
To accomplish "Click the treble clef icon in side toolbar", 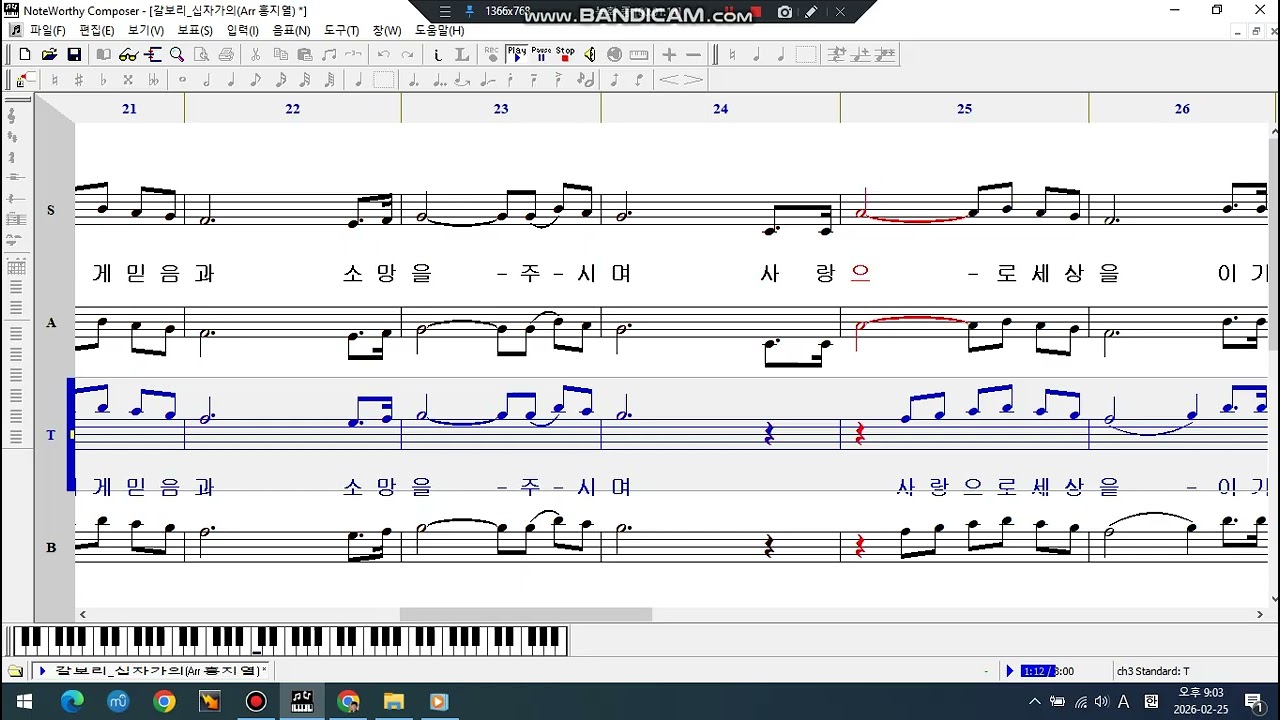I will [x=13, y=116].
